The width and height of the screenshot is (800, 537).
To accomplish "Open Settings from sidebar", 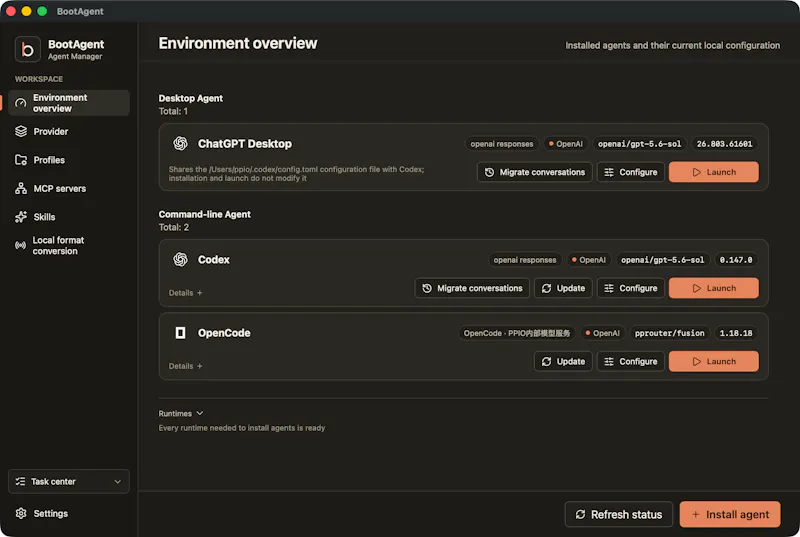I will (x=69, y=514).
